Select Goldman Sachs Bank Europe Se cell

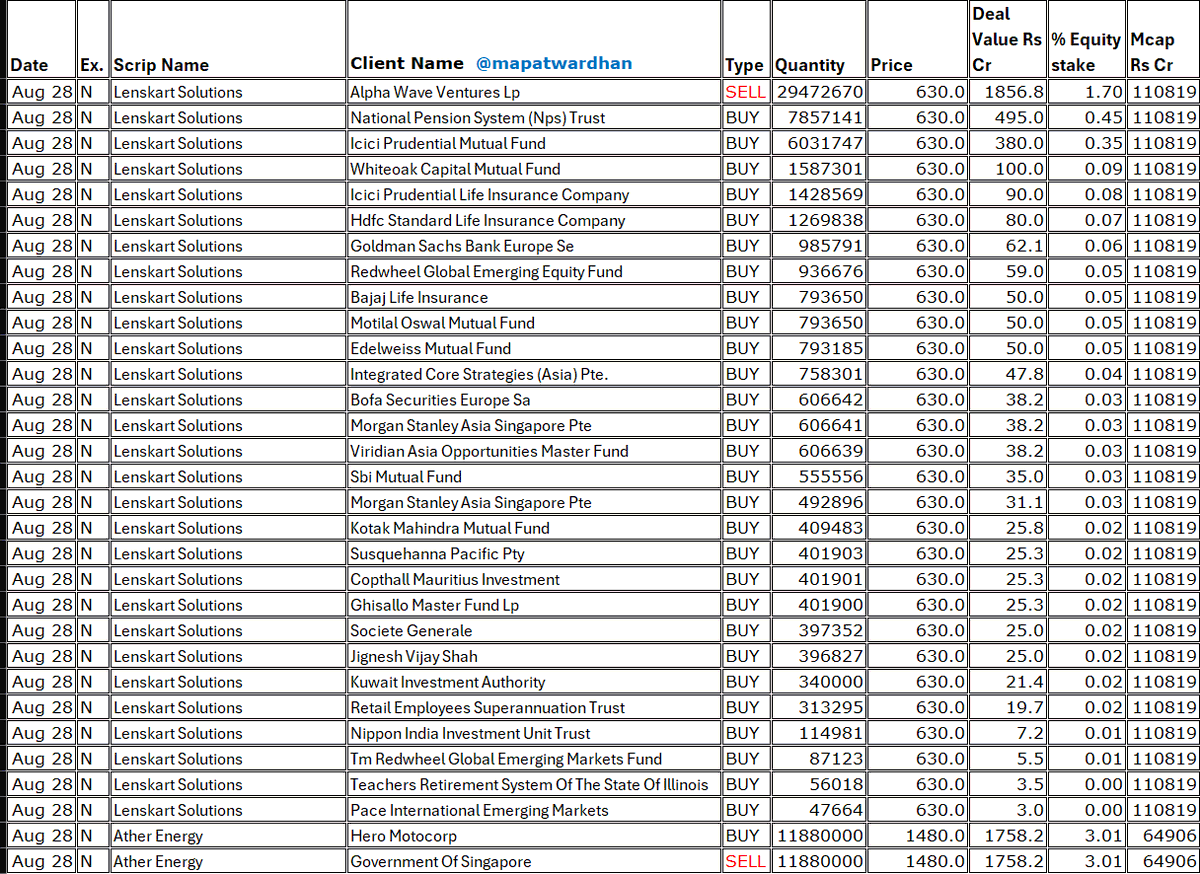[534, 246]
